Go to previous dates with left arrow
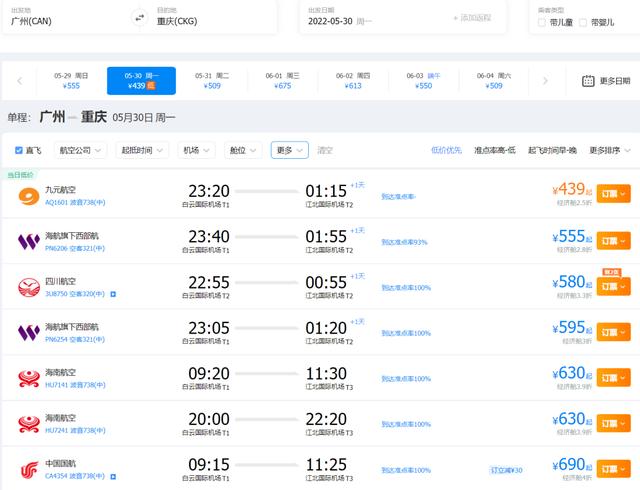 19,81
